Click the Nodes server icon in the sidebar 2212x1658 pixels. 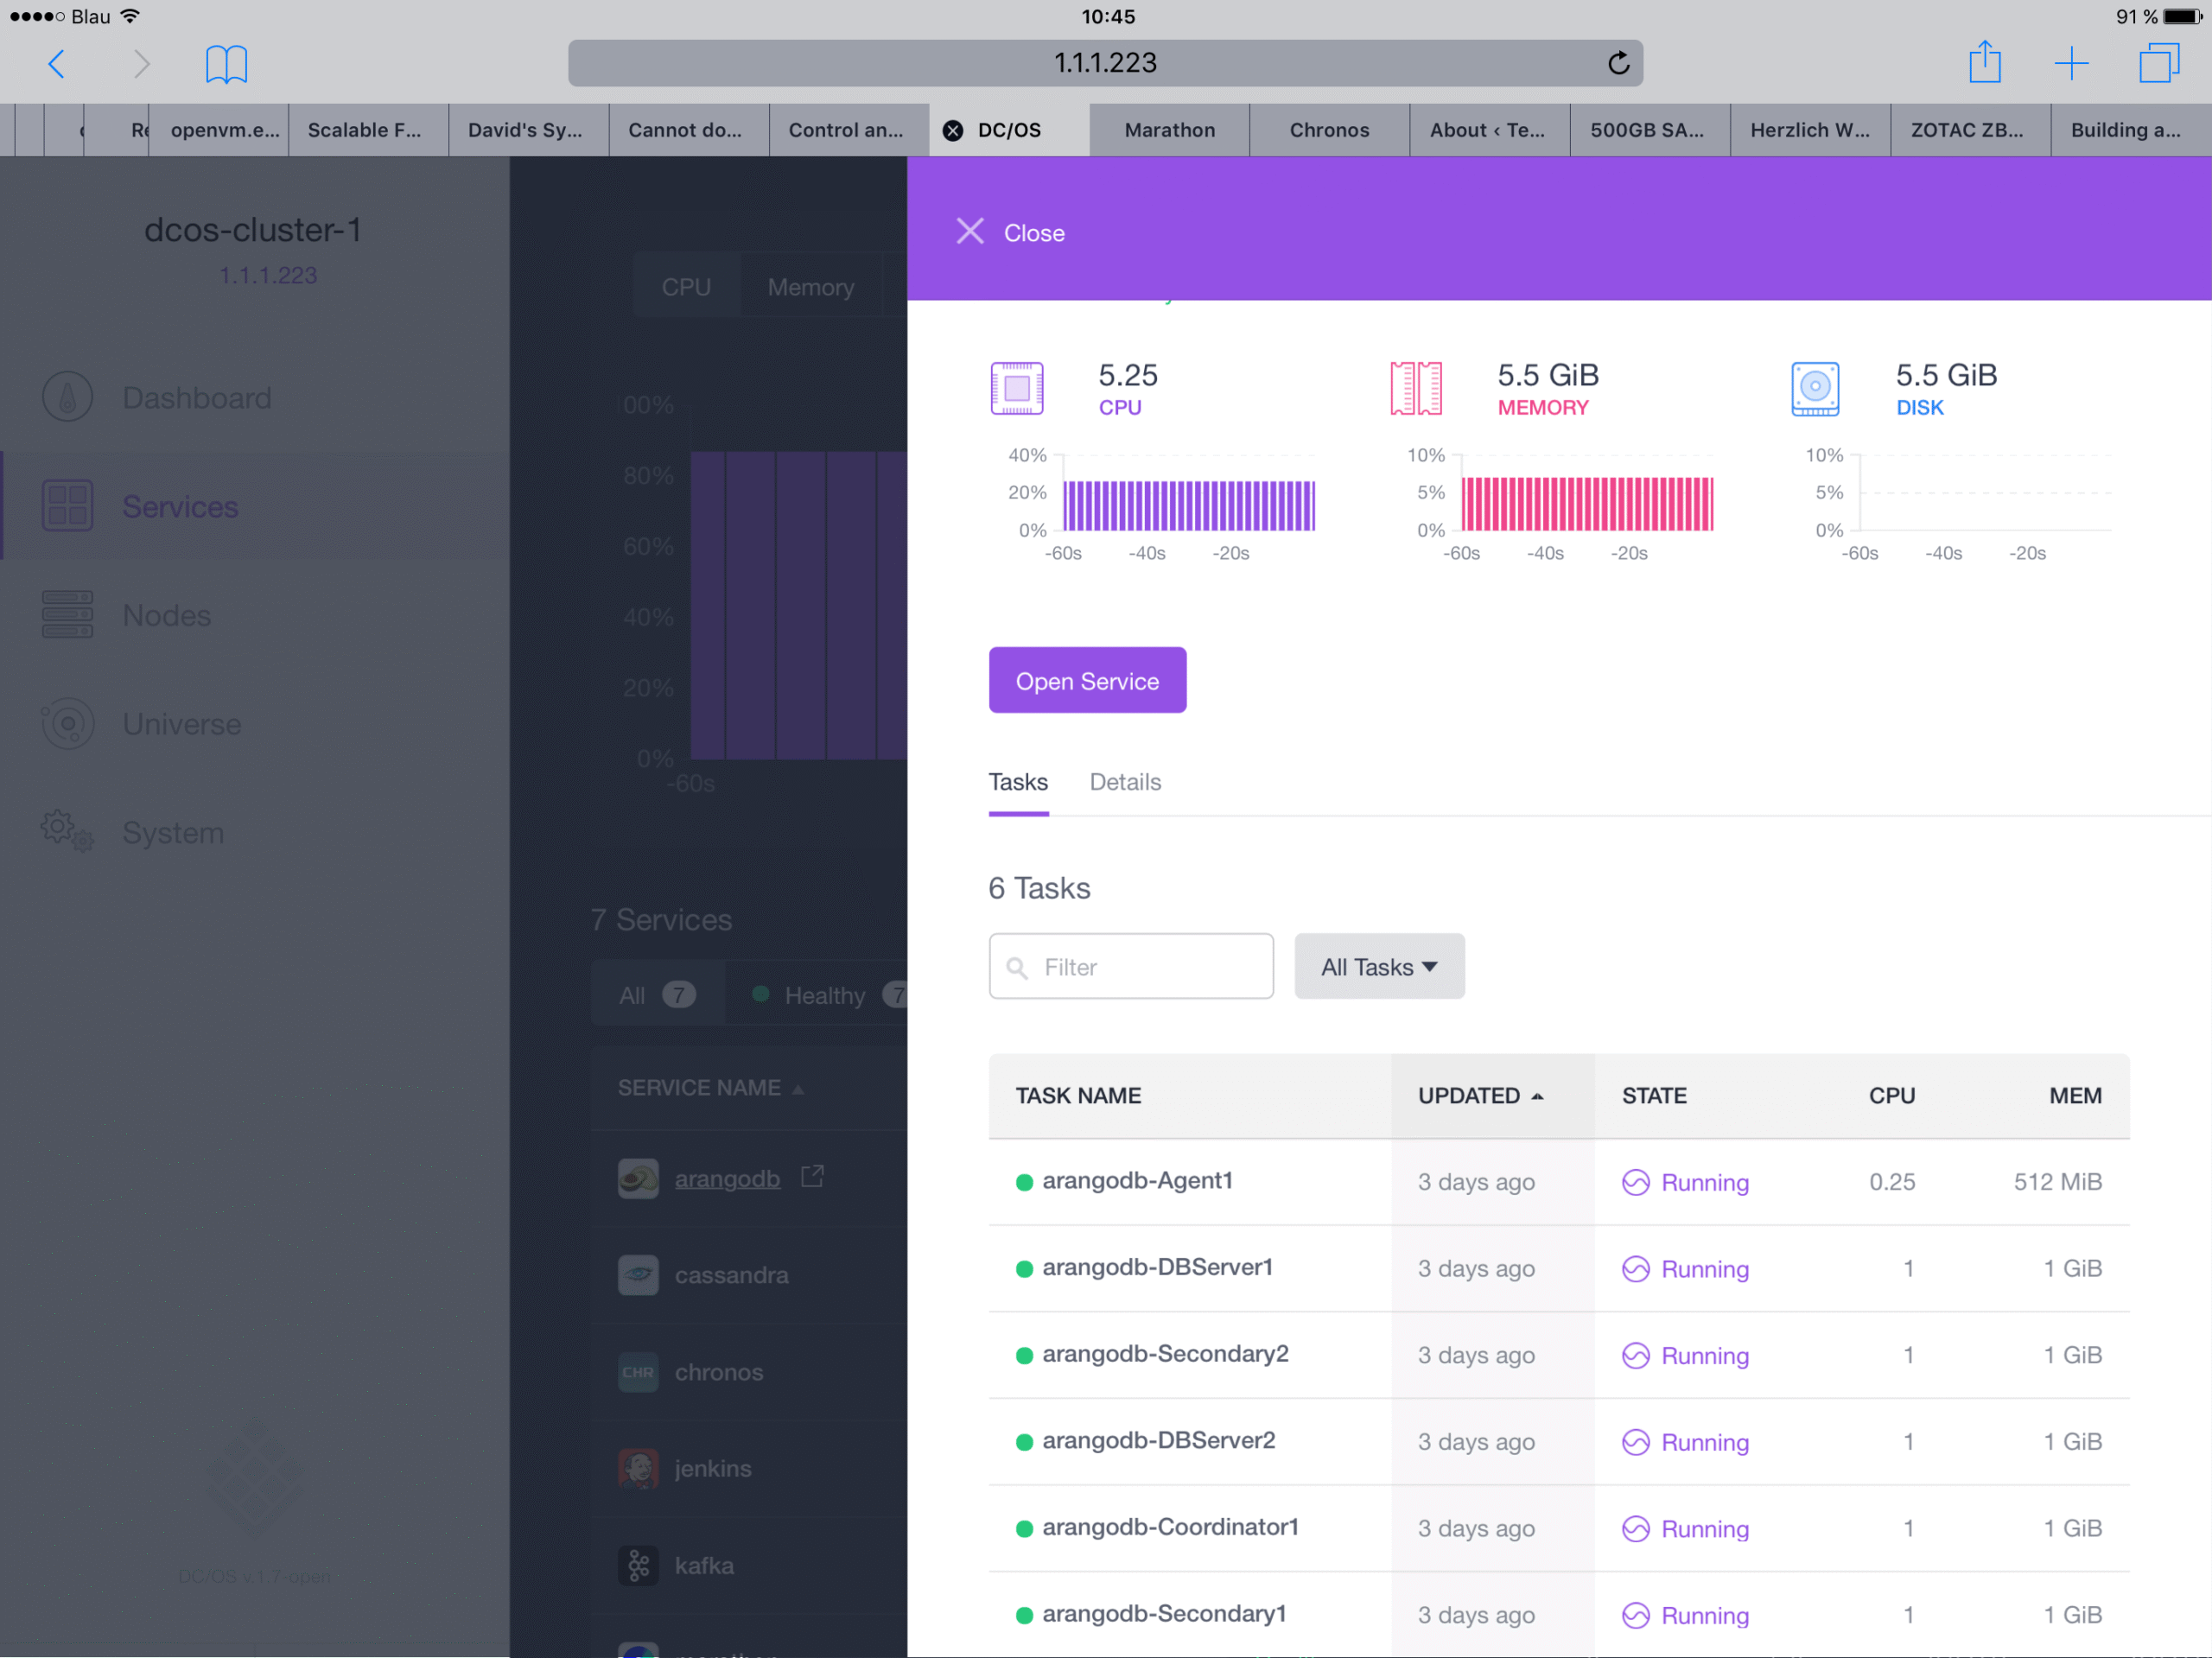click(67, 614)
